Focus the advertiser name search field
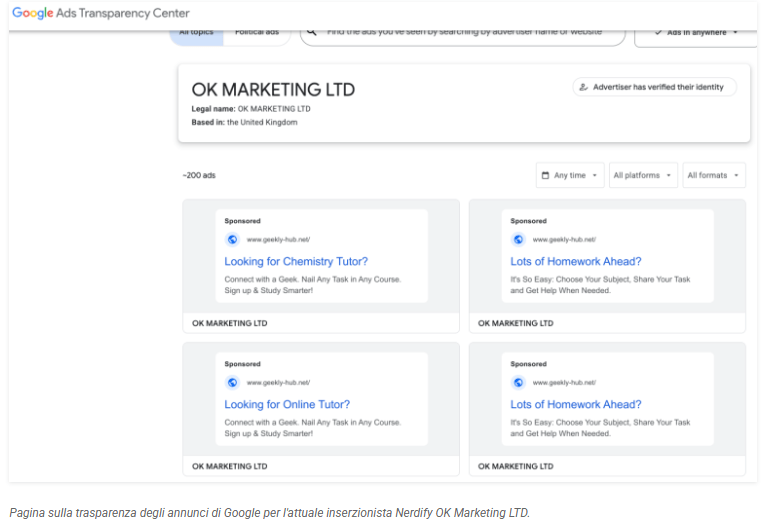 [465, 32]
